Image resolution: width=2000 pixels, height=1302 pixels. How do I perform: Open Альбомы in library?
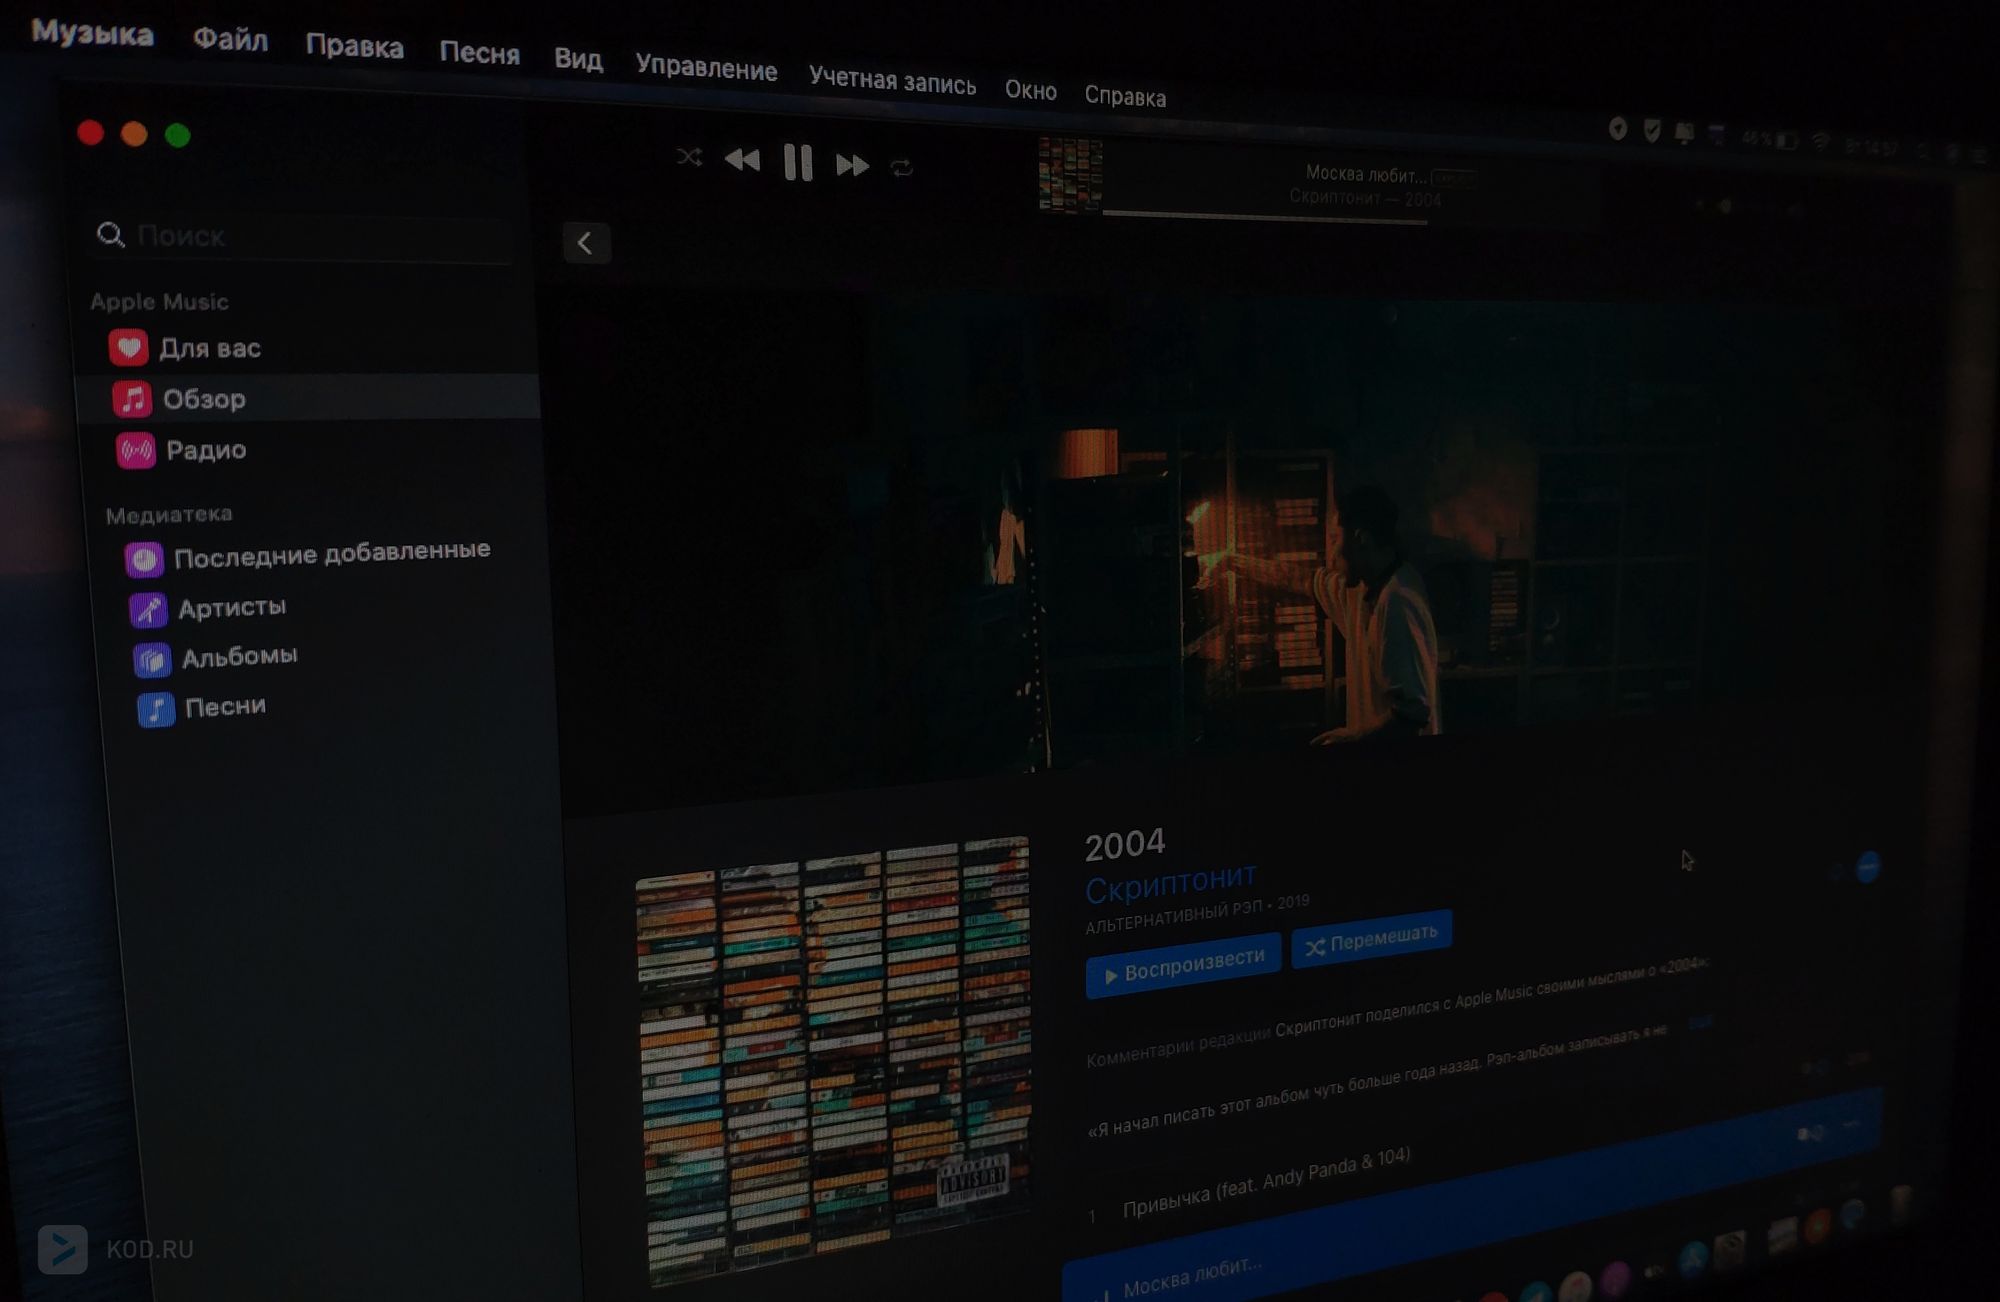216,657
